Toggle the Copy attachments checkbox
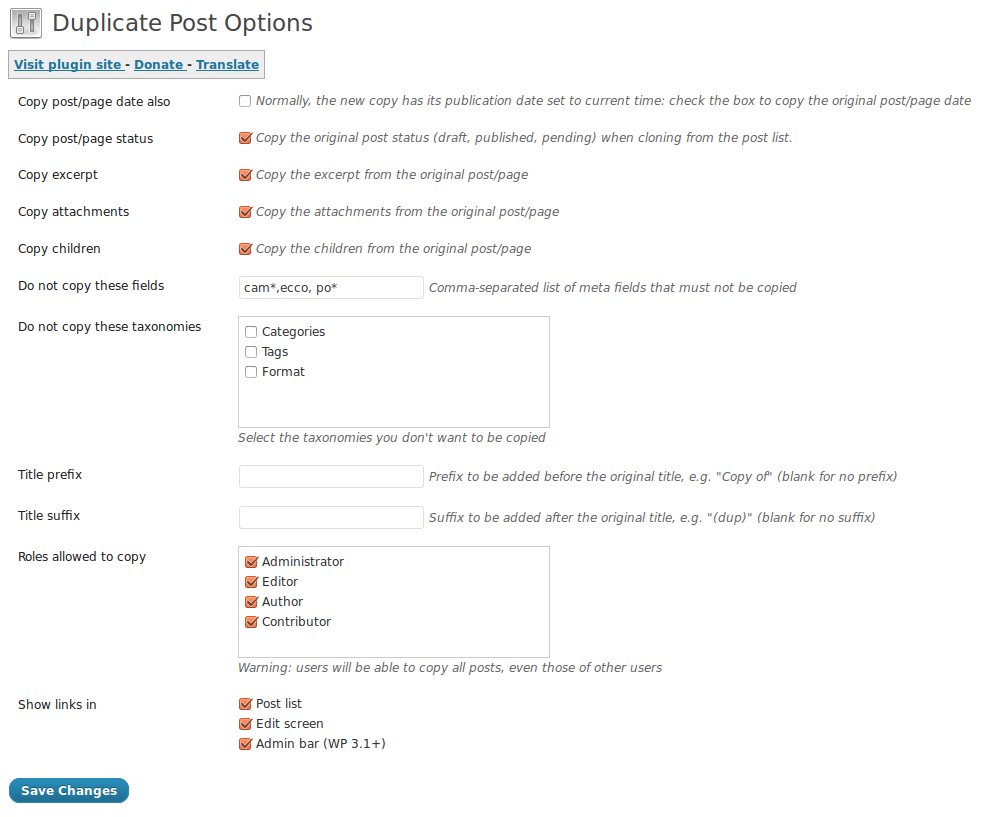 click(245, 212)
